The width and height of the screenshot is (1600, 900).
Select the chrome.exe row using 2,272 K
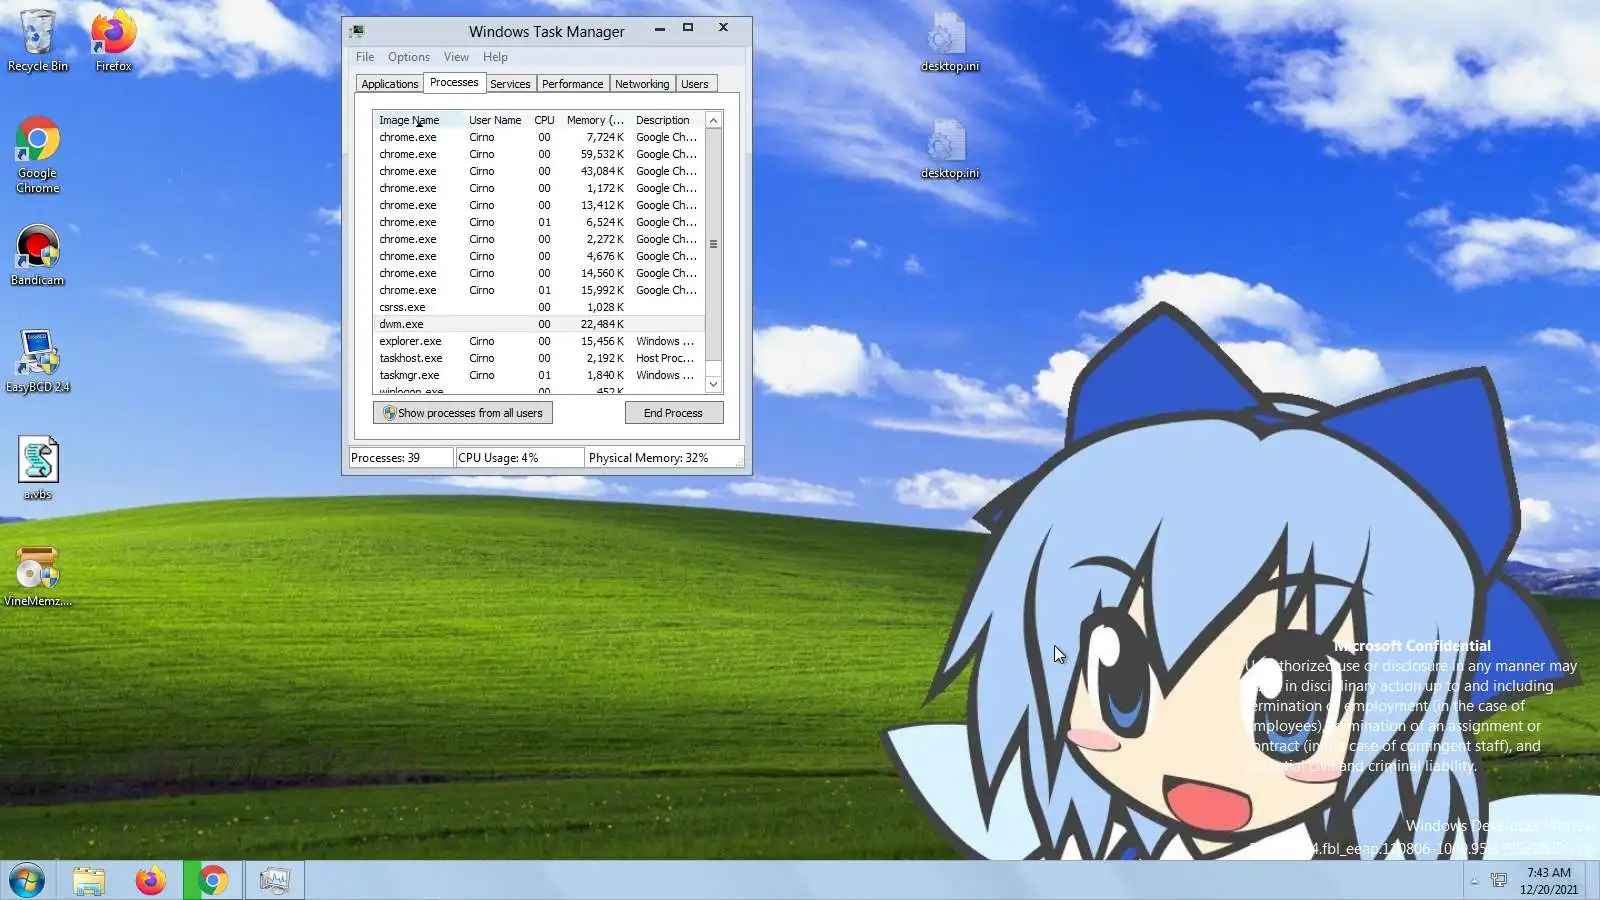(x=539, y=240)
